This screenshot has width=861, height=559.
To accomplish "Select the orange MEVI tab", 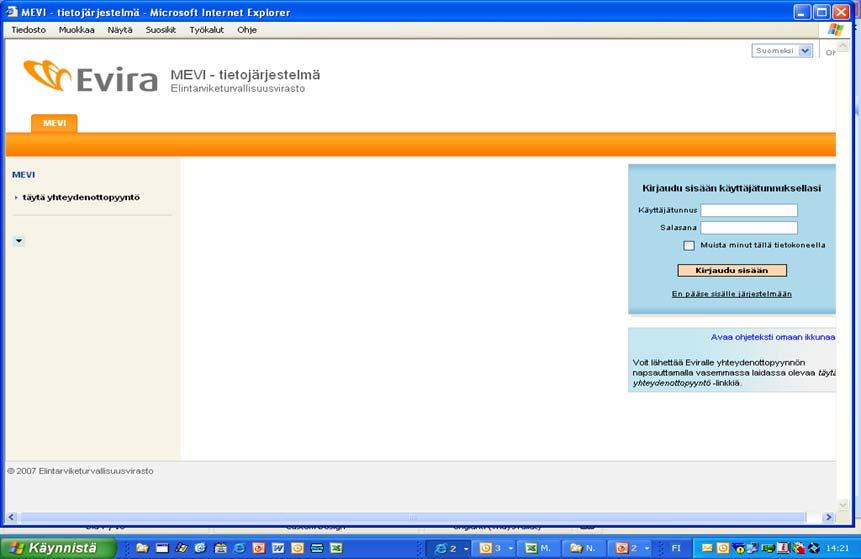I will pos(54,123).
